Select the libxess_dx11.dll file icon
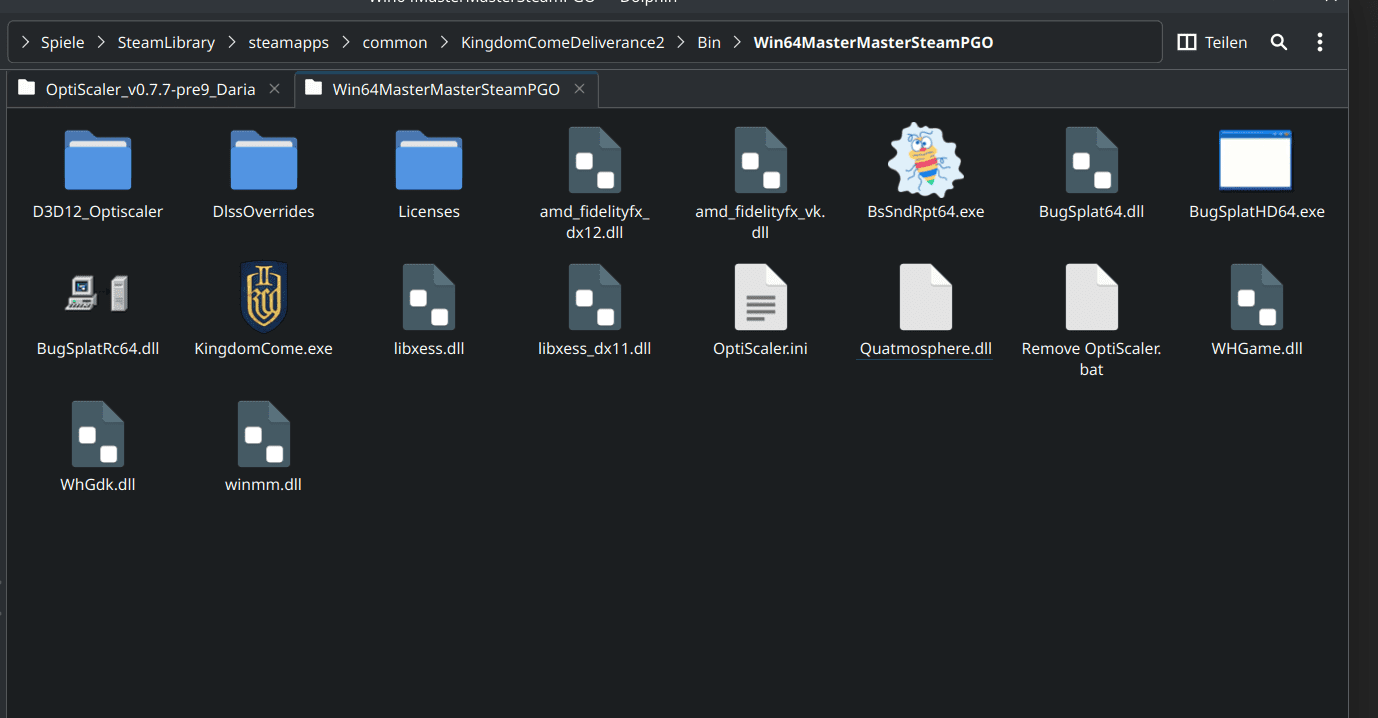Viewport: 1378px width, 718px height. (x=595, y=297)
